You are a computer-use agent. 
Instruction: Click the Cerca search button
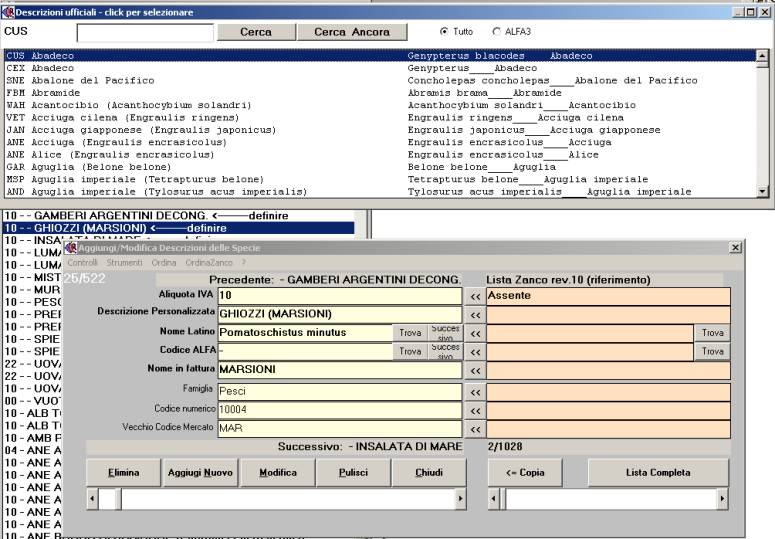[256, 32]
